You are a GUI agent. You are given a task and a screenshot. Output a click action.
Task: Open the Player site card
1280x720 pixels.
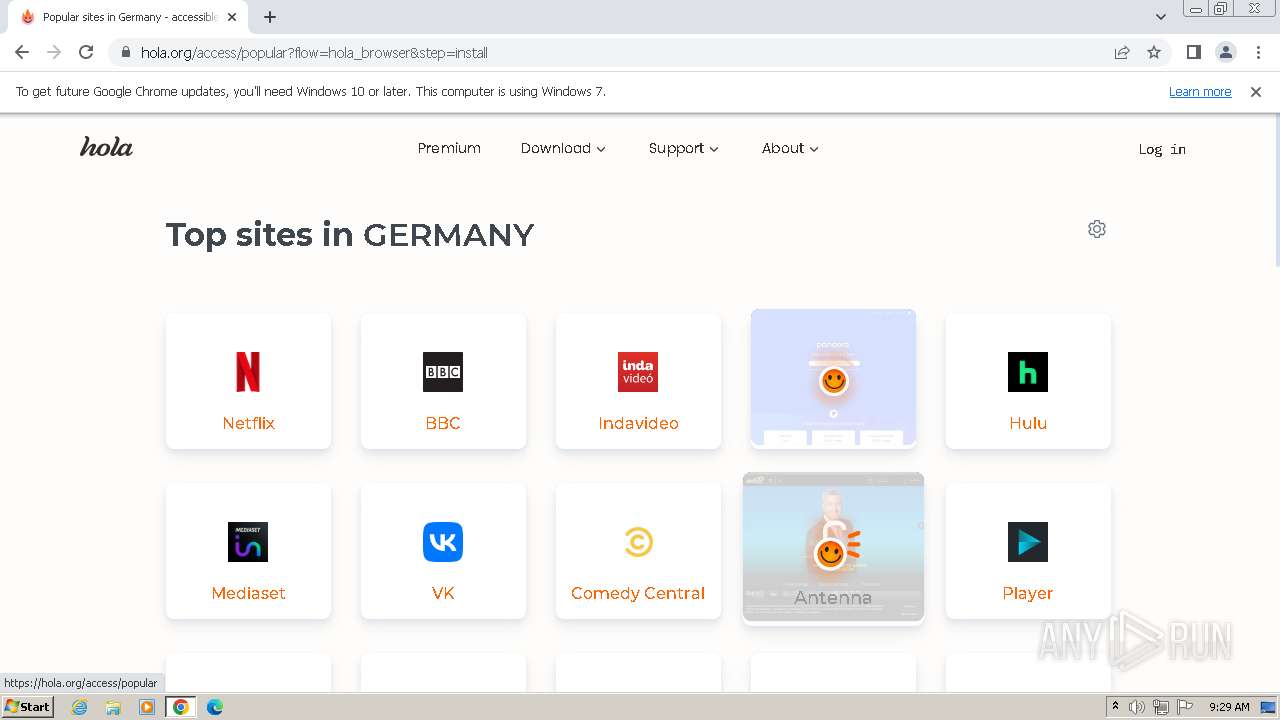tap(1028, 551)
